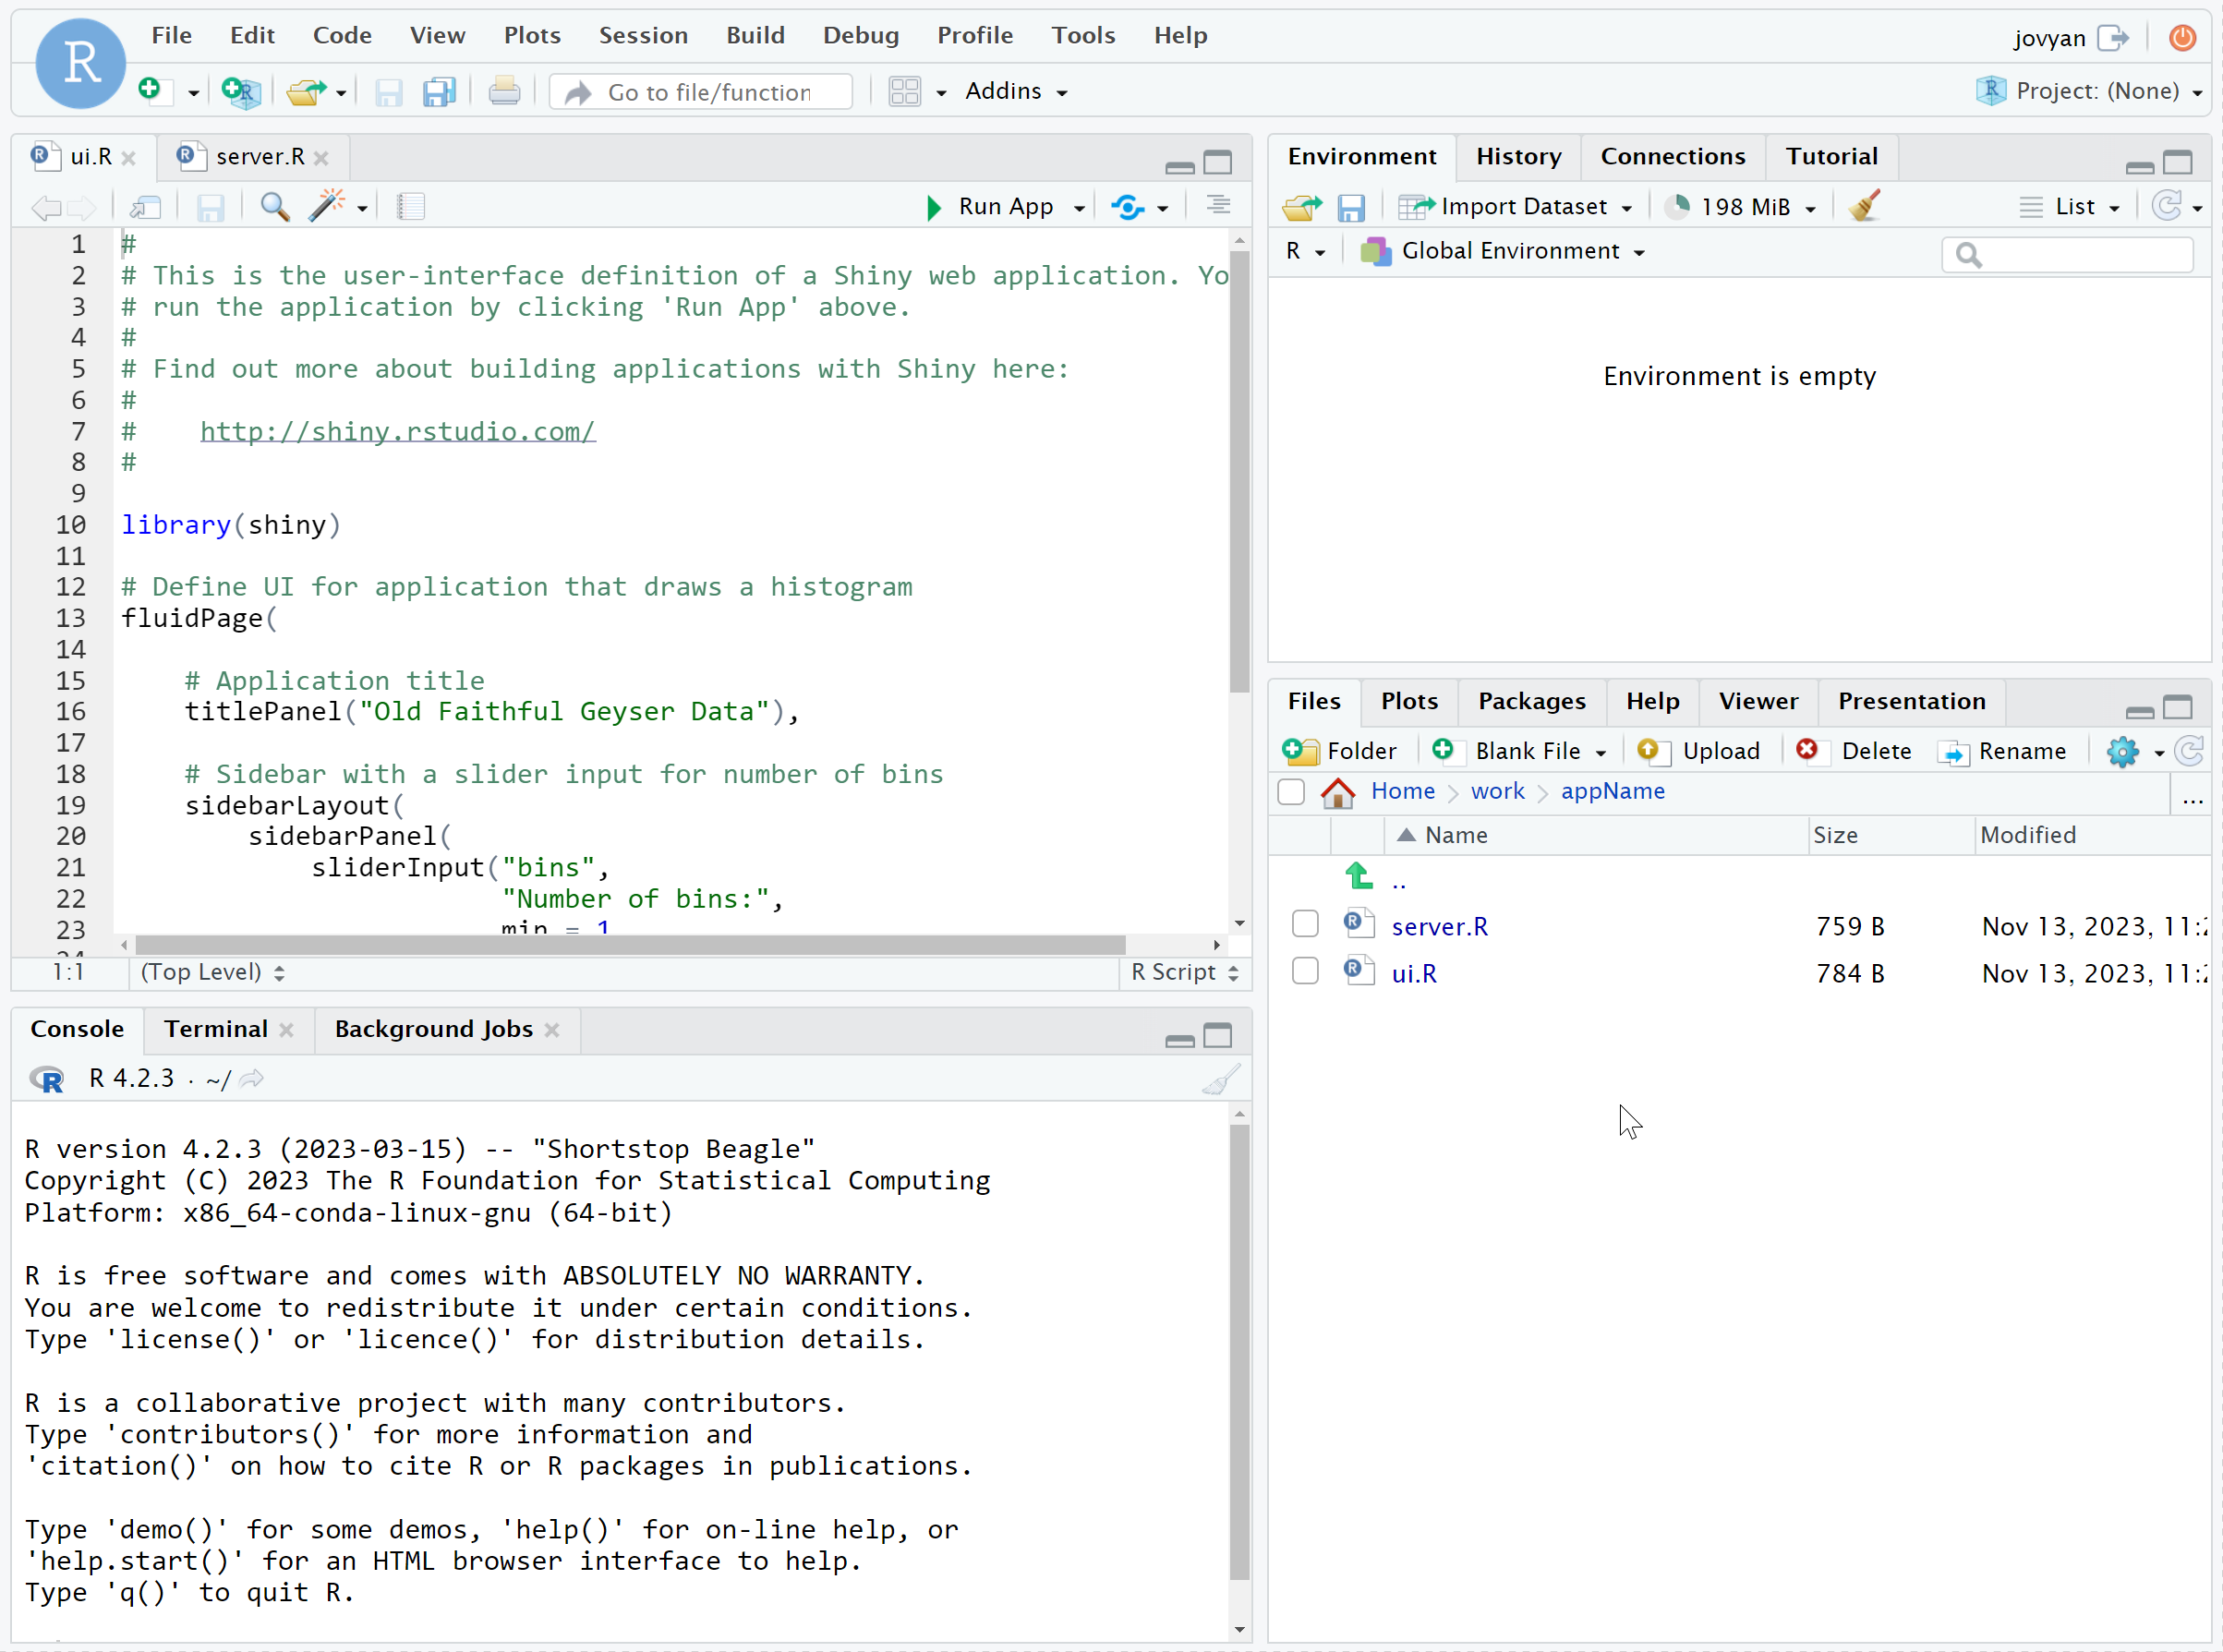
Task: Close the Background Jobs tab
Action: (552, 1030)
